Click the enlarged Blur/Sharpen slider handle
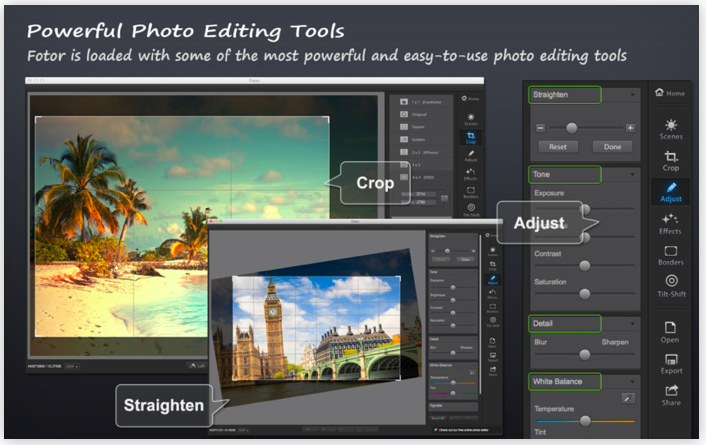This screenshot has height=445, width=706. coord(585,354)
